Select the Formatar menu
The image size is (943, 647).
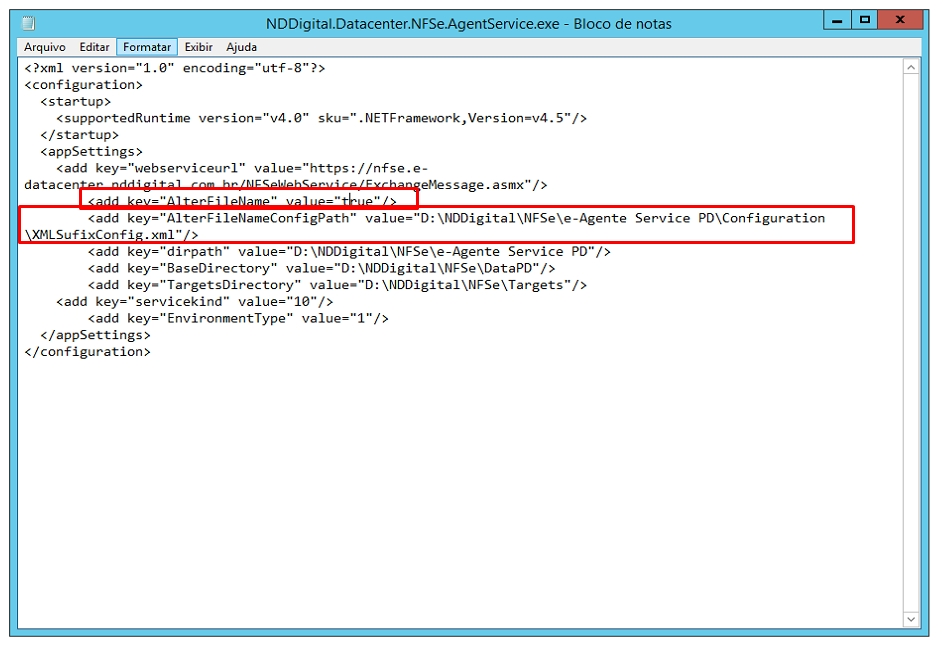[147, 47]
